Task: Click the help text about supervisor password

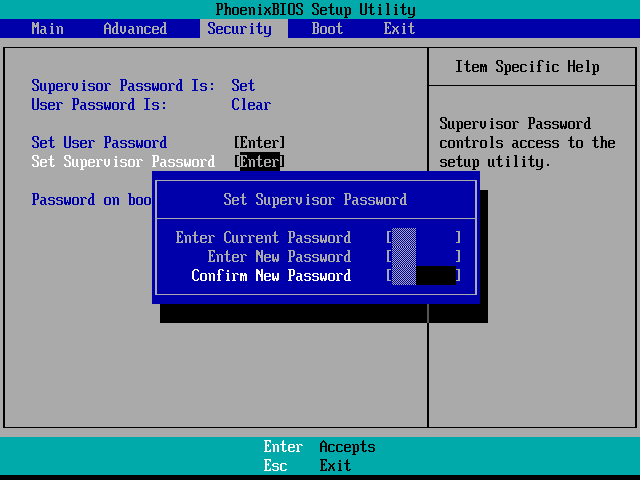Action: [527, 143]
